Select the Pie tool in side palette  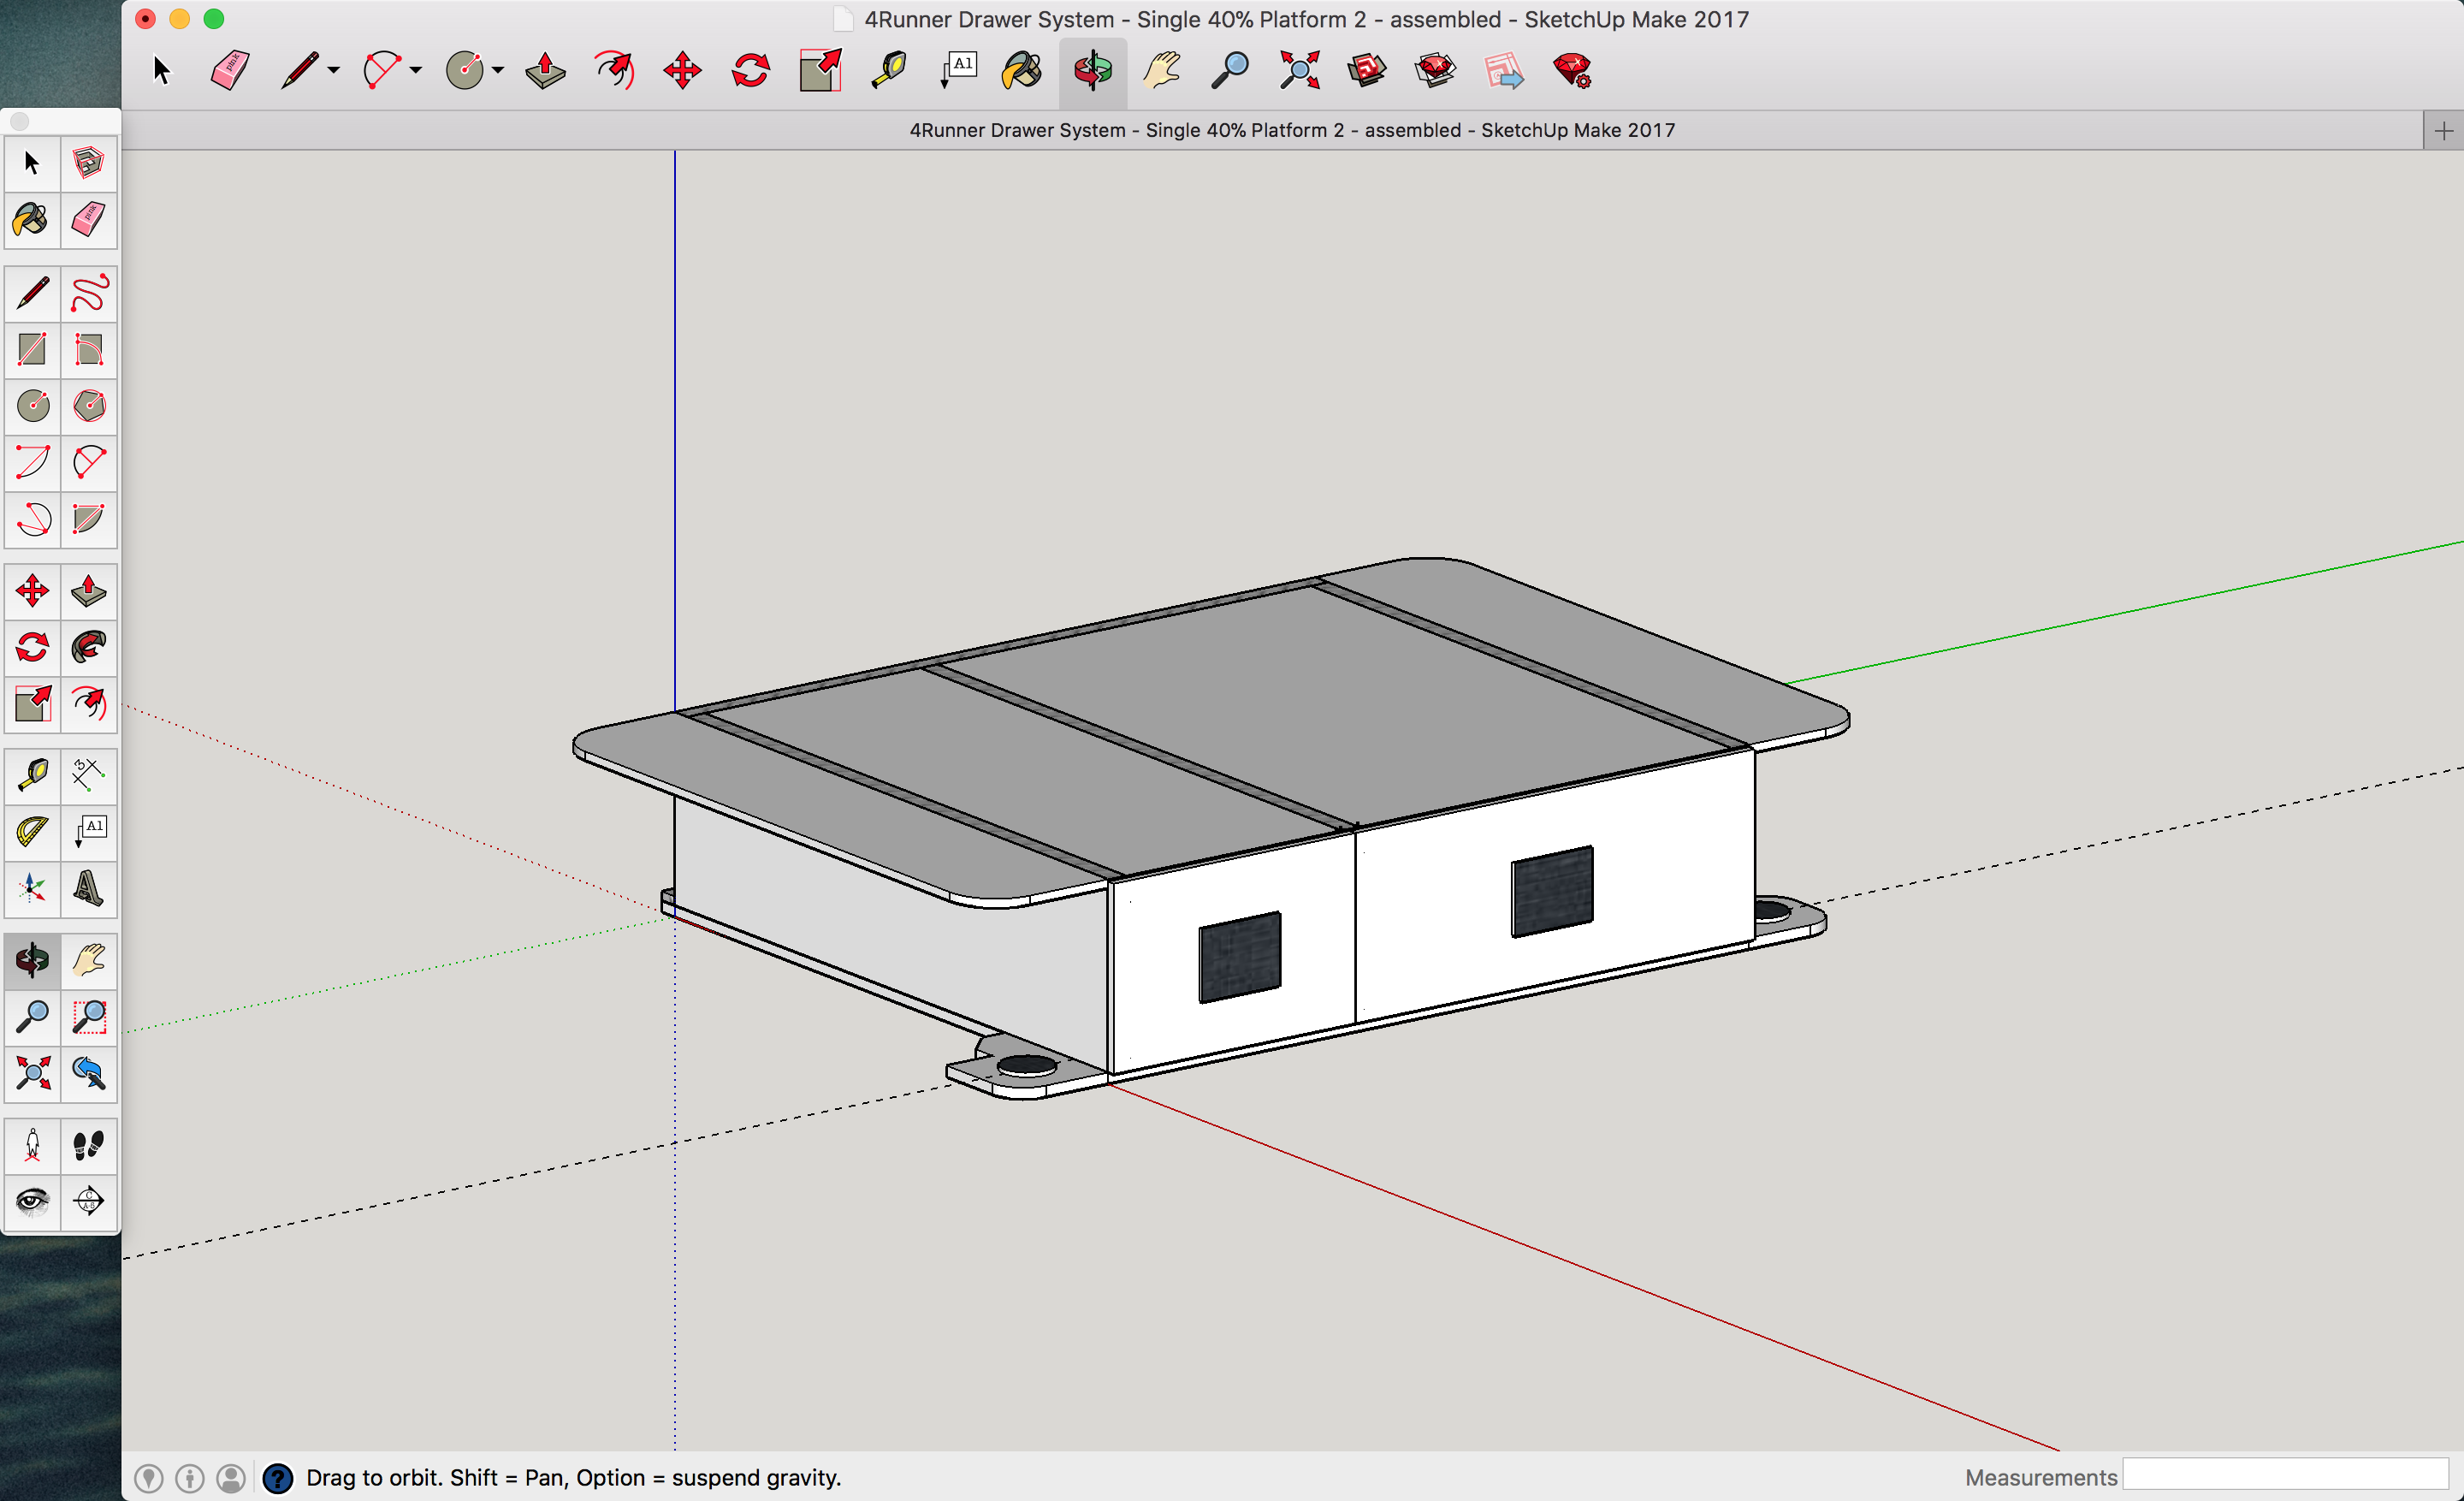click(89, 519)
